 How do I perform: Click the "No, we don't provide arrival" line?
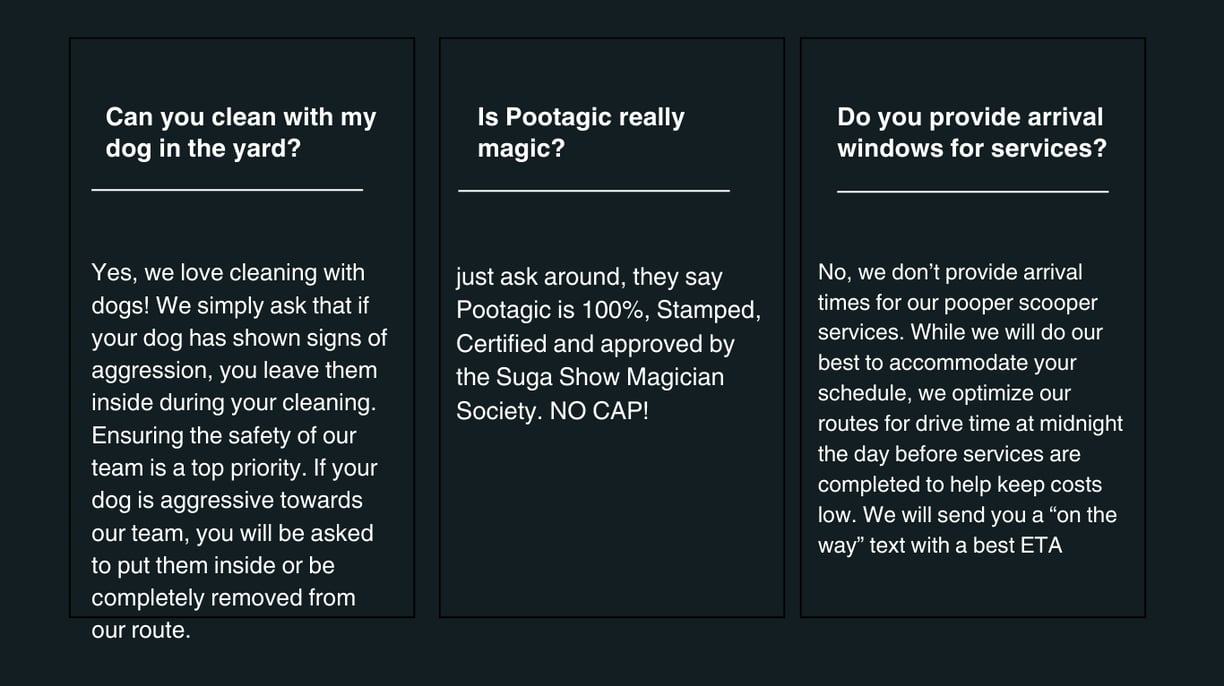click(x=950, y=272)
